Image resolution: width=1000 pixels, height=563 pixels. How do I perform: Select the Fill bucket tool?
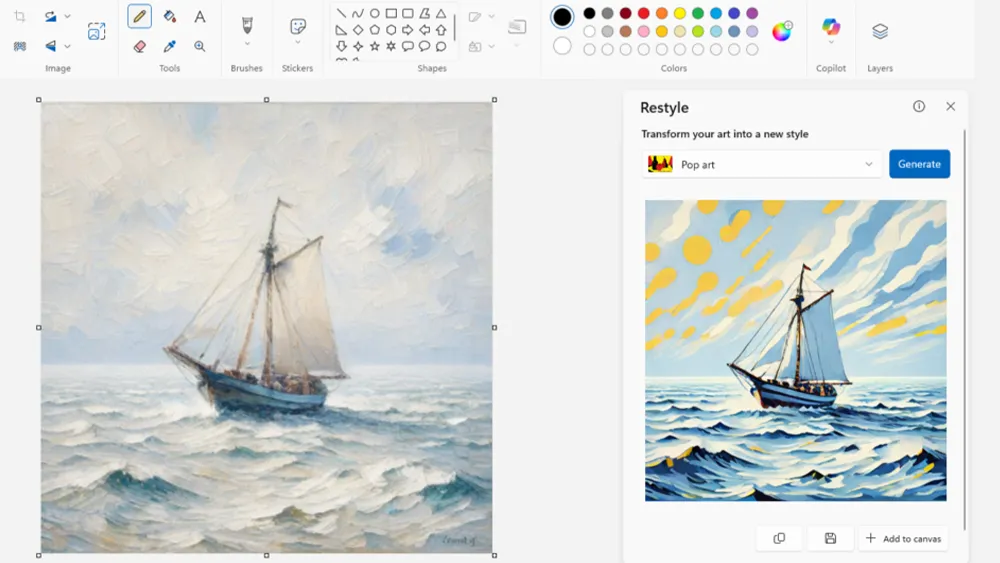point(169,17)
